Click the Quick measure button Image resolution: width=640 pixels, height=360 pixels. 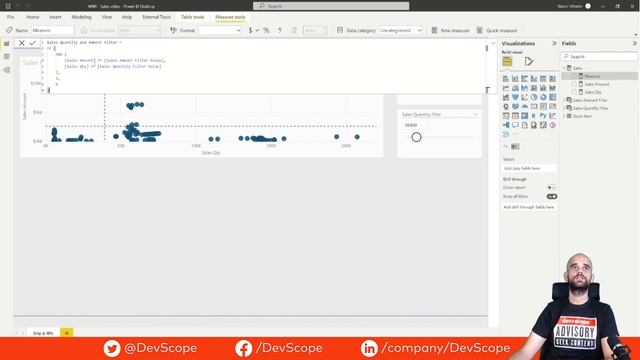pos(497,30)
